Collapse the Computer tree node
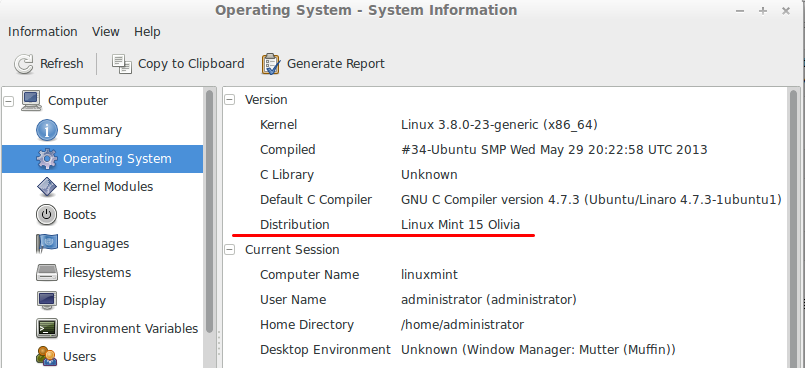This screenshot has height=368, width=805. pos(8,101)
